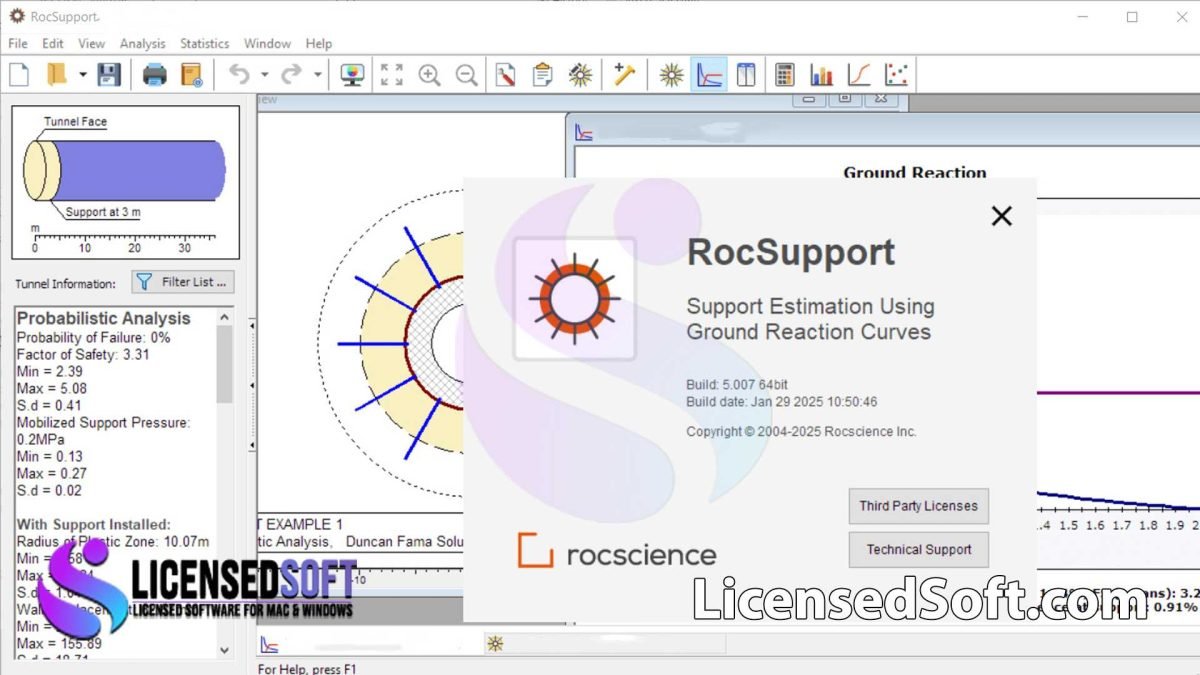Click the Technical Support button
Screen dimensions: 1200x675
tap(918, 549)
